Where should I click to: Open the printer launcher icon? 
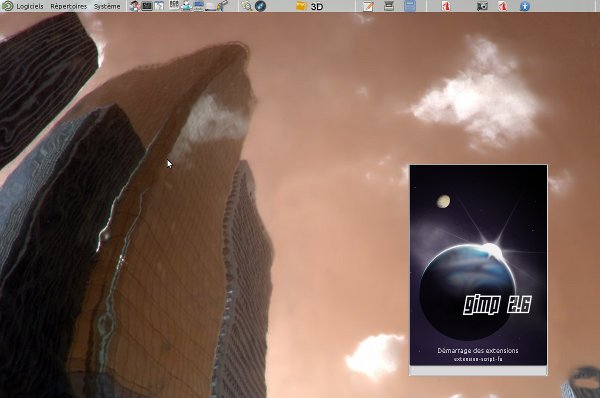[x=186, y=6]
